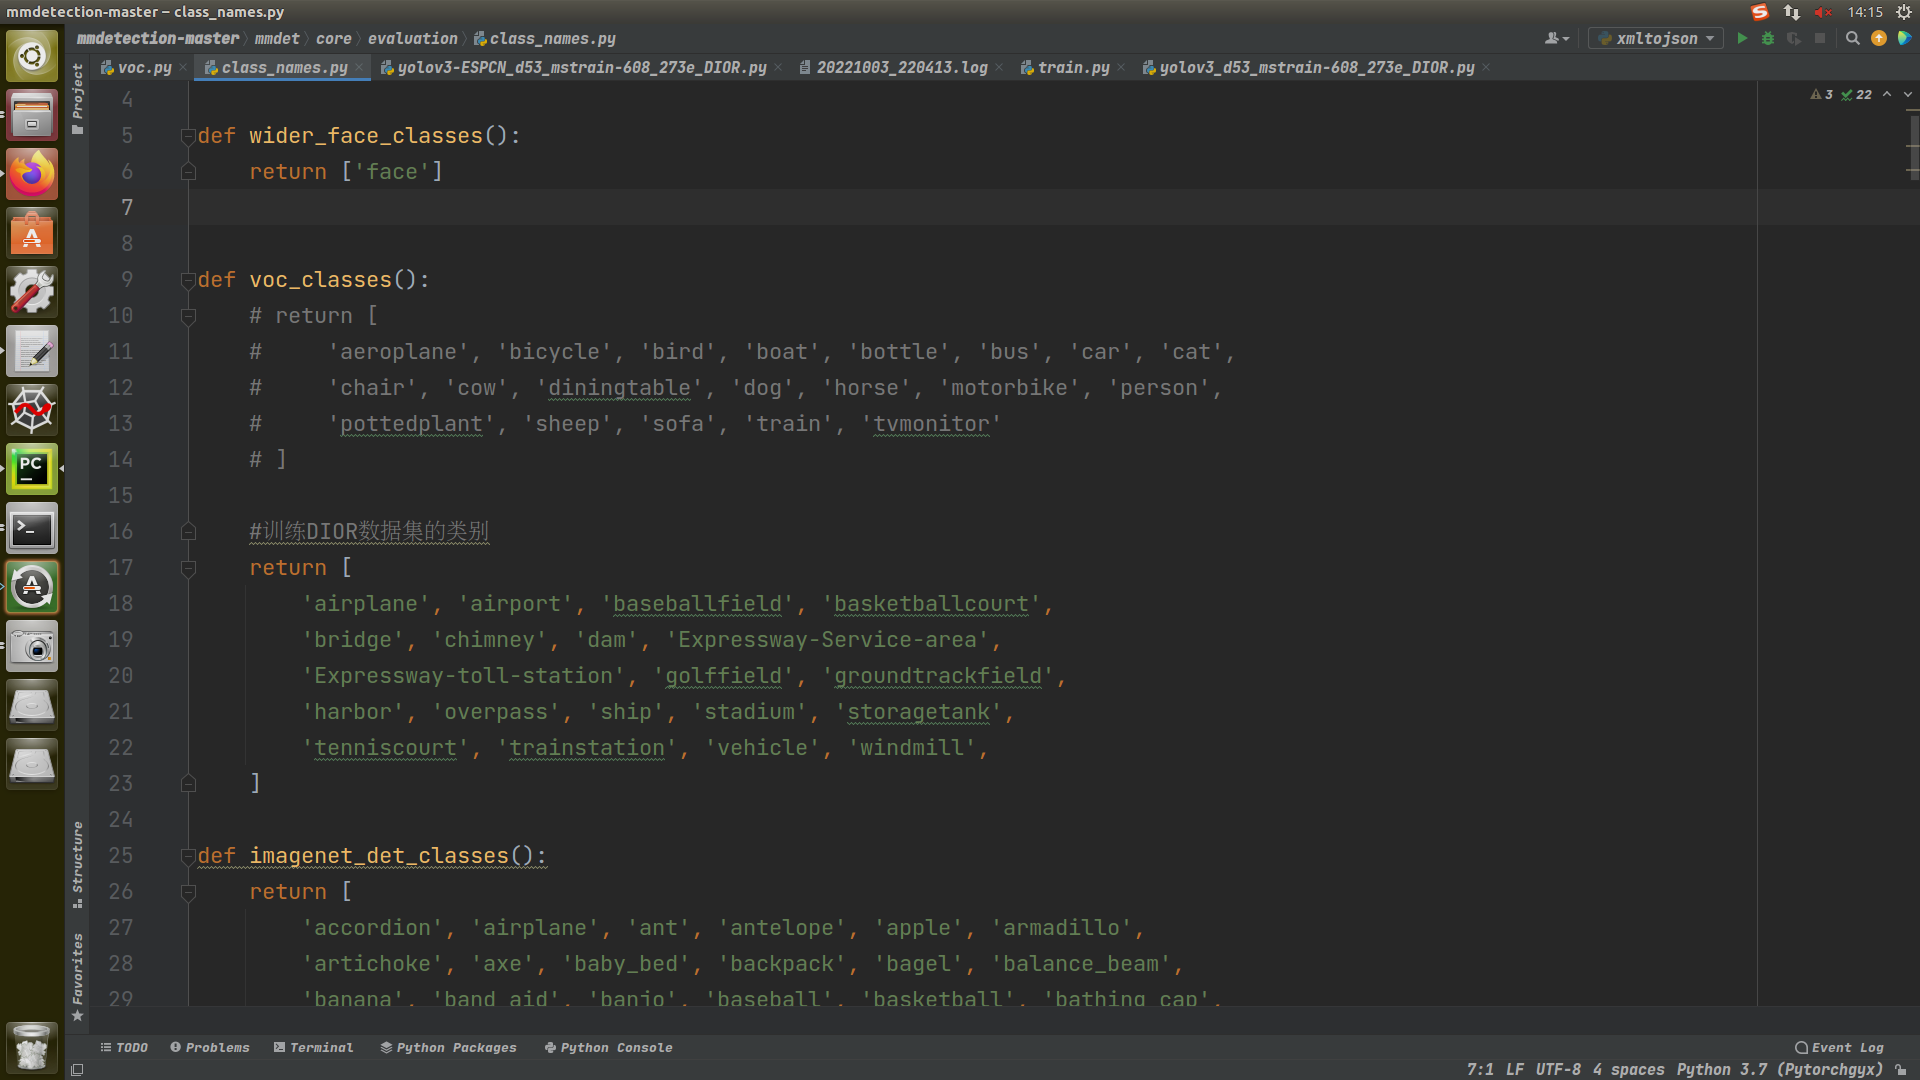
Task: Run the xmltojson configuration
Action: [x=1742, y=38]
